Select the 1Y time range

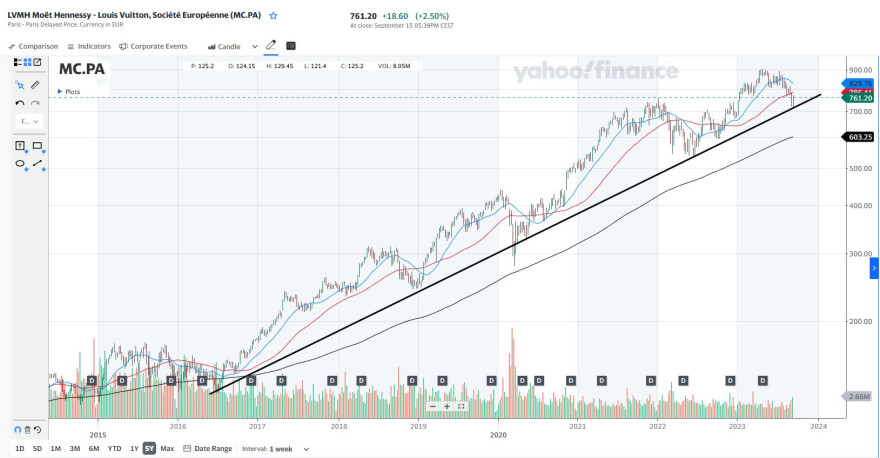tap(134, 448)
